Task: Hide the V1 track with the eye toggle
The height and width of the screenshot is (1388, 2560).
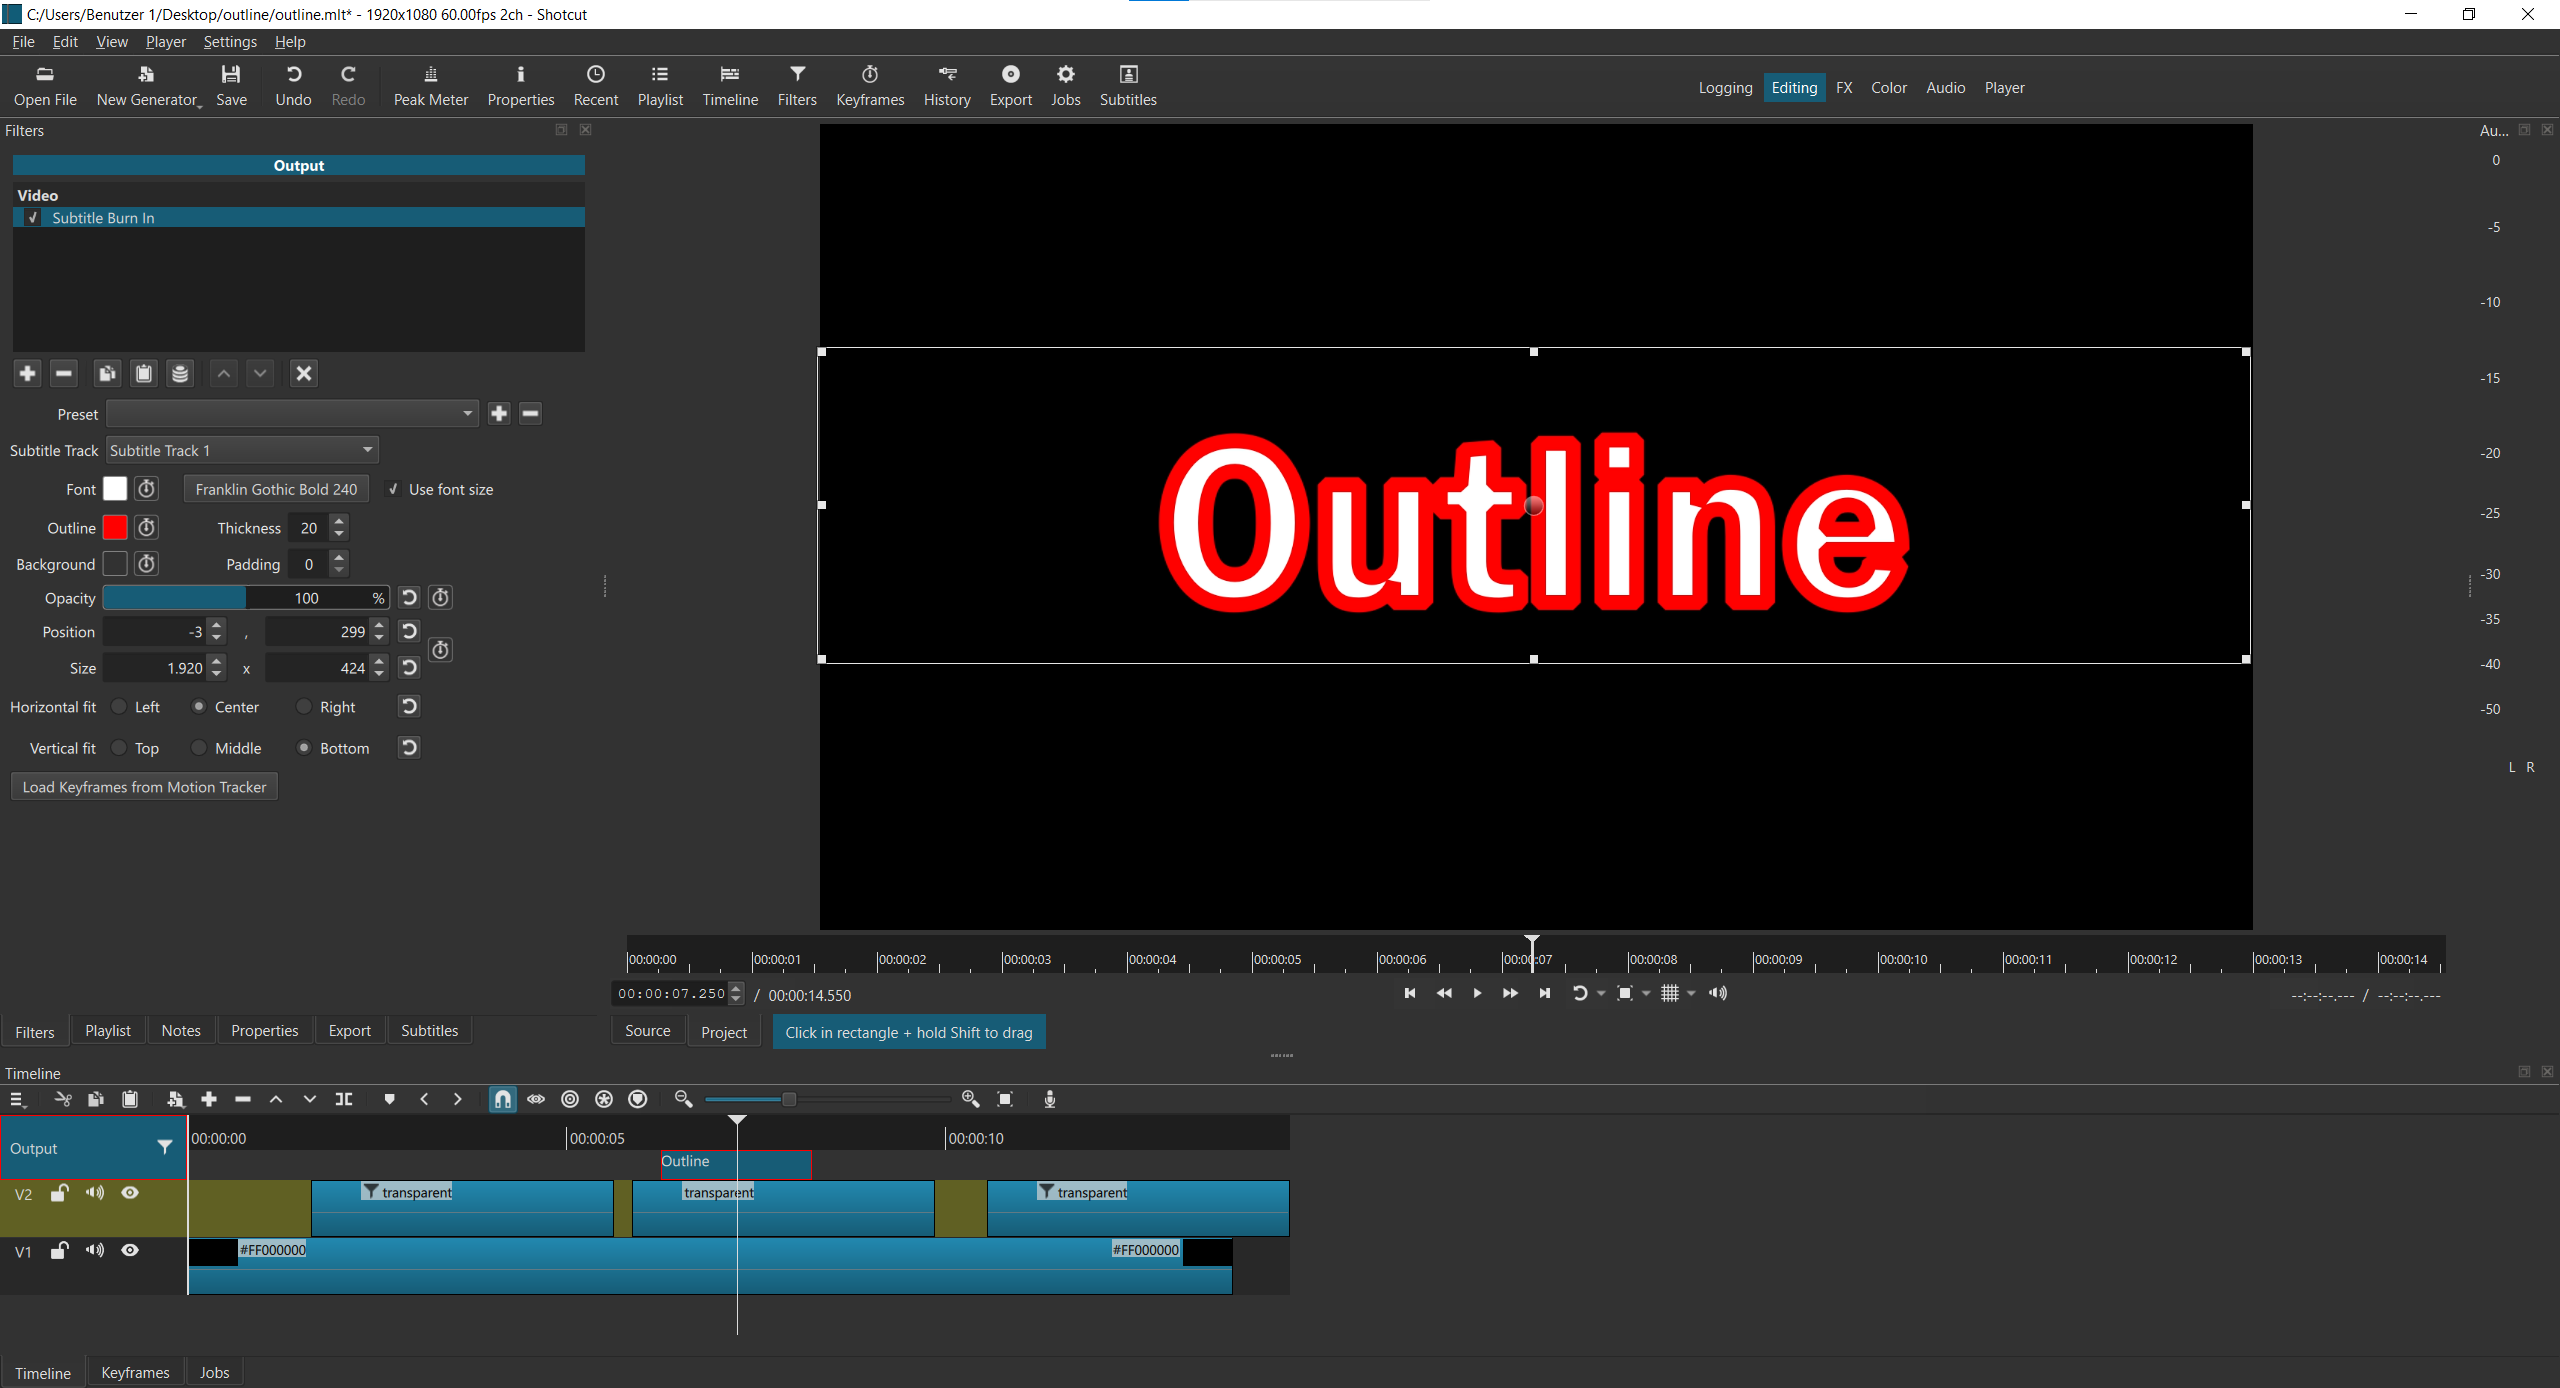Action: tap(130, 1250)
